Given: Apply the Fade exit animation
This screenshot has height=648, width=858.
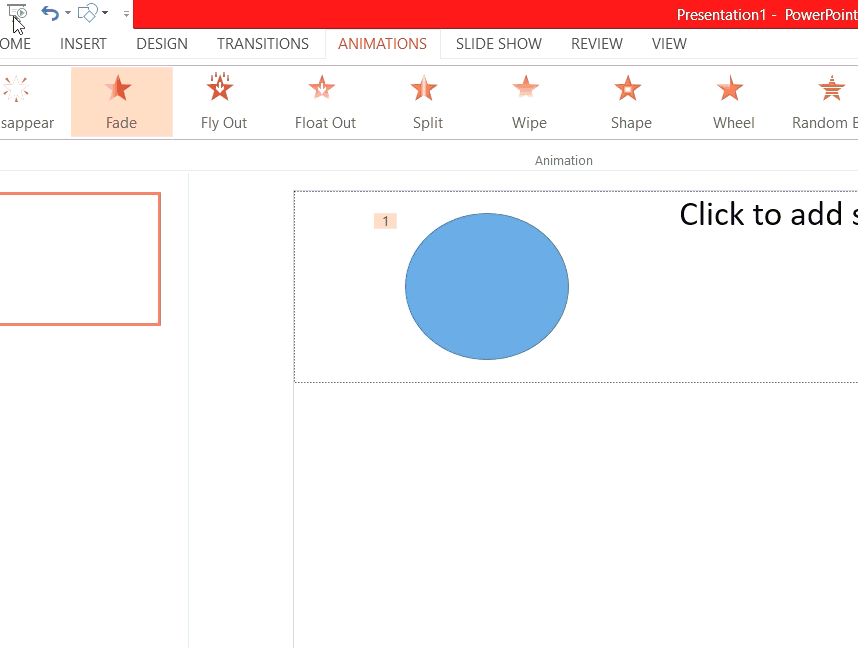Looking at the screenshot, I should tap(121, 102).
